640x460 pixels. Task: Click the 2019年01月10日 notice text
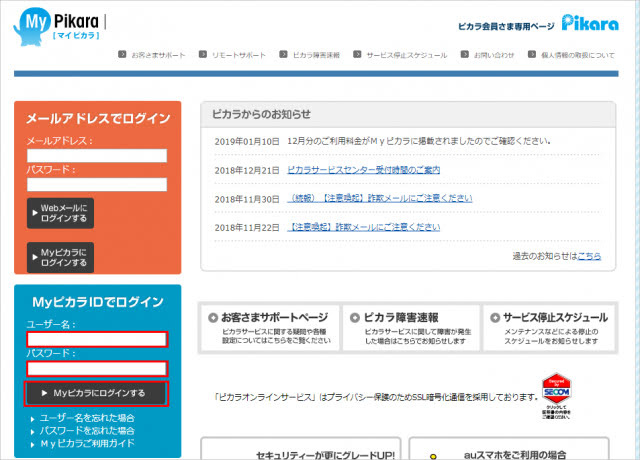(419, 141)
